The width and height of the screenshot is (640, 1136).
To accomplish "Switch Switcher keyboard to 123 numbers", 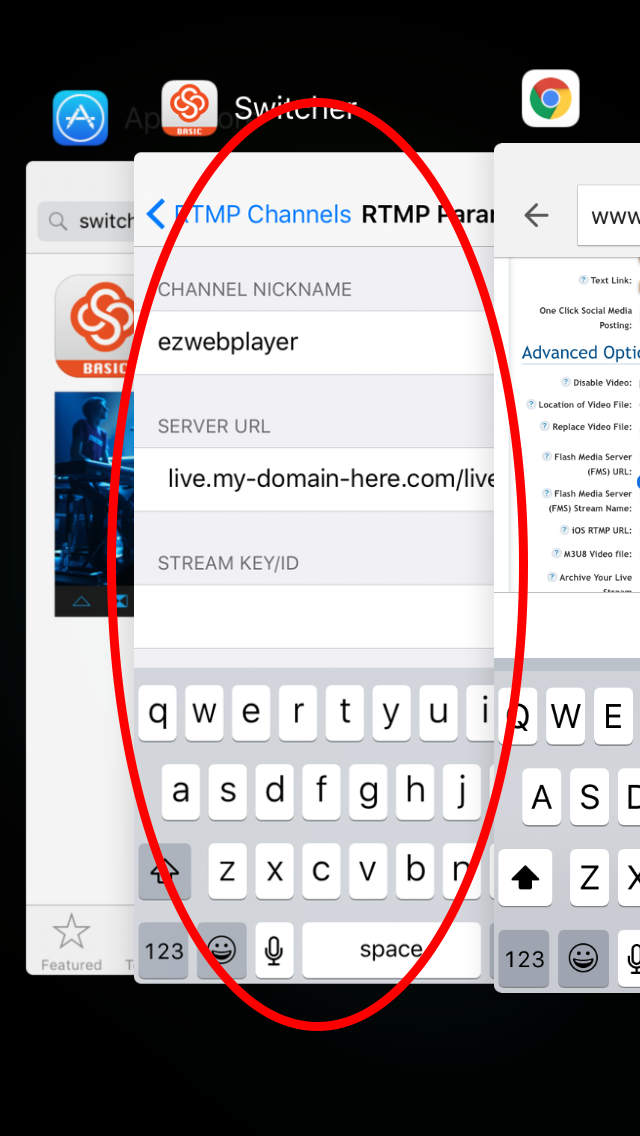I will tap(165, 950).
